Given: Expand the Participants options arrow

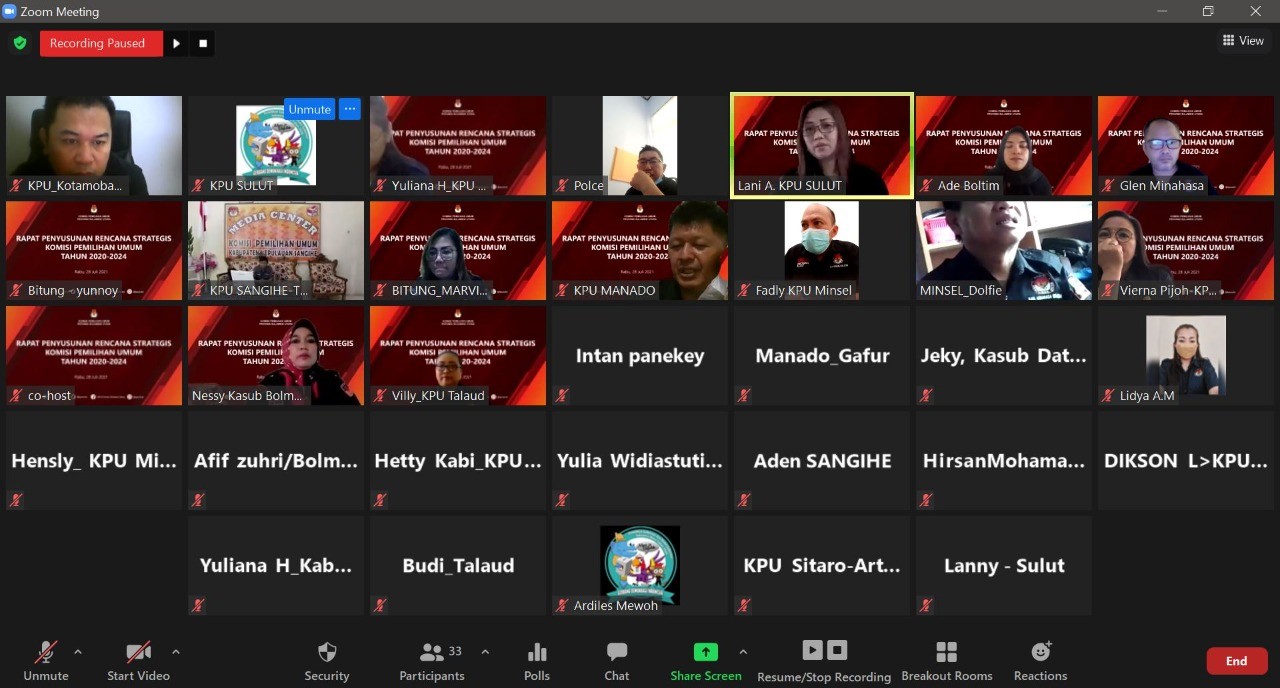Looking at the screenshot, I should 485,652.
